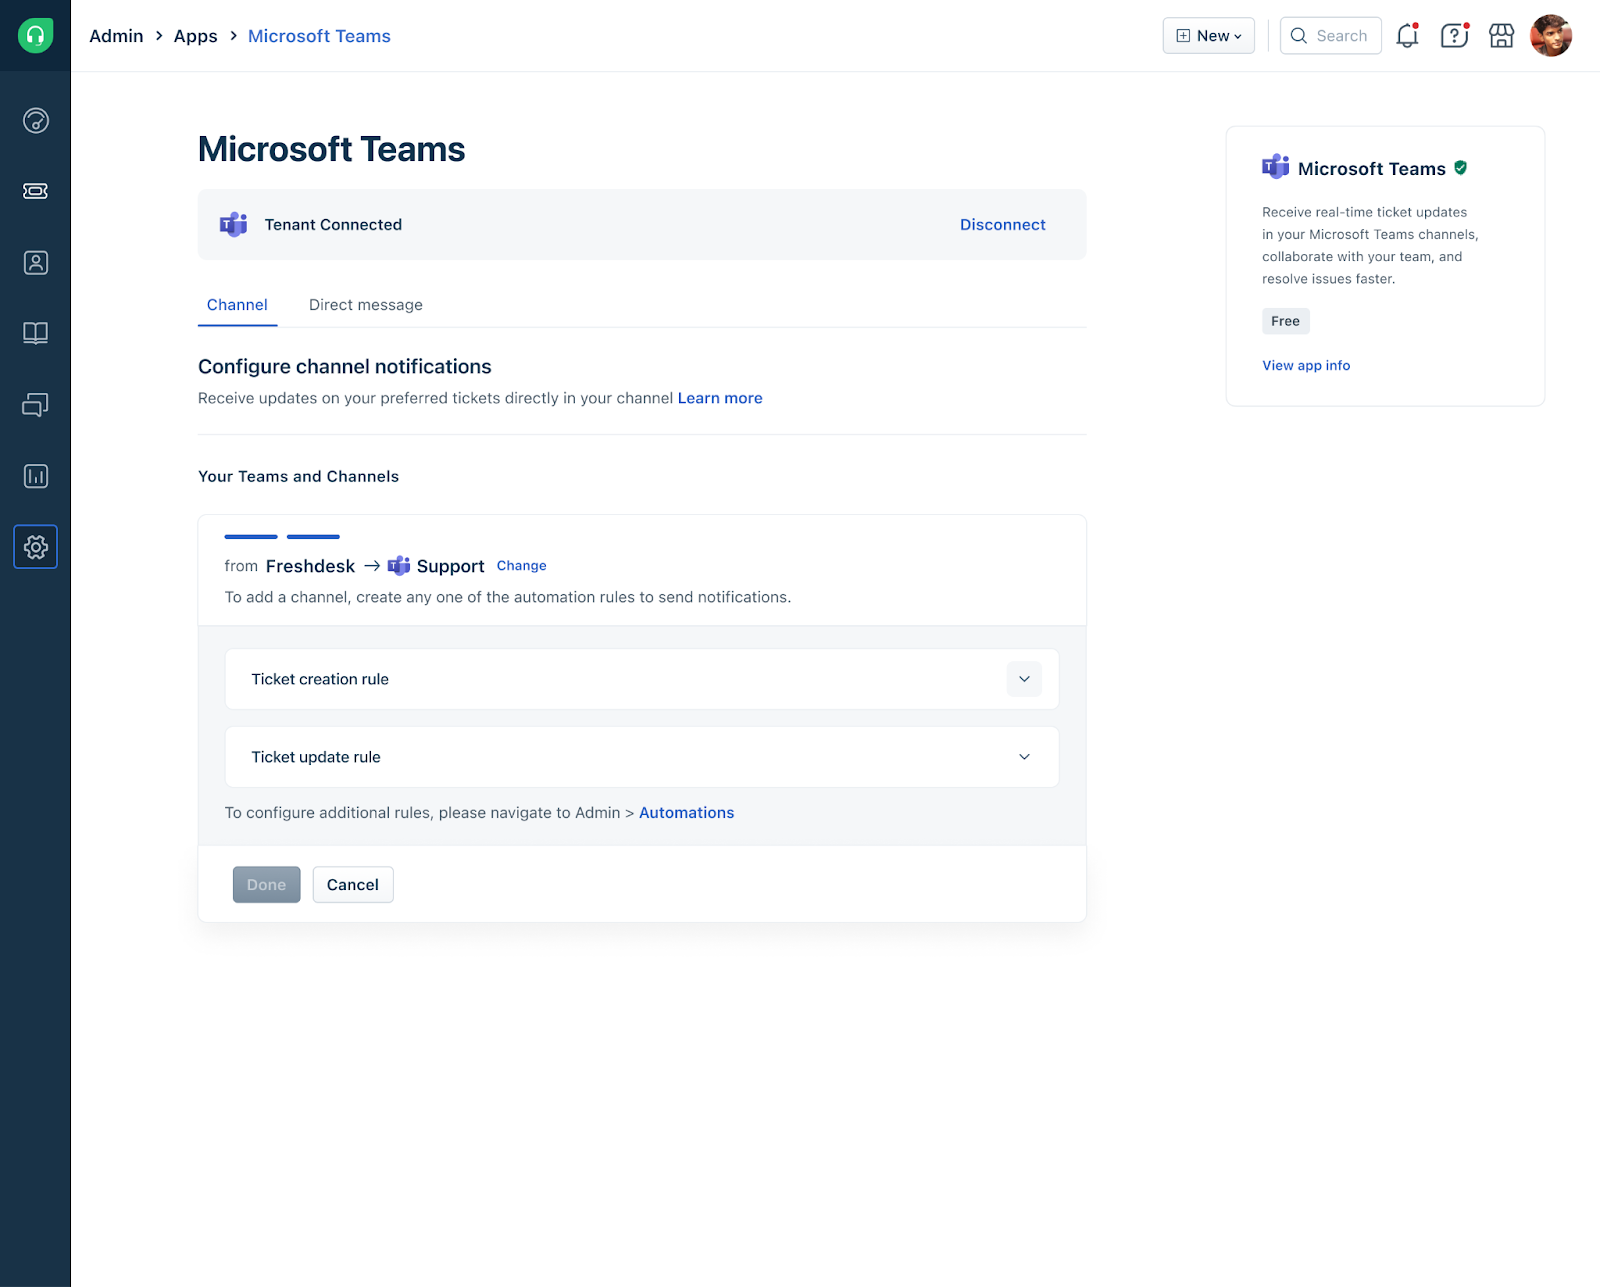
Task: Open notifications bell icon
Action: point(1408,36)
